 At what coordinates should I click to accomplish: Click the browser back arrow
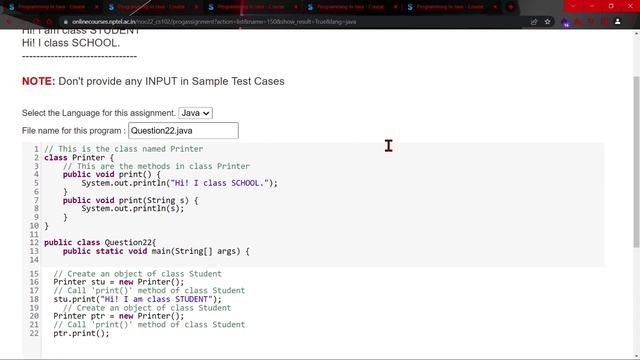9,22
